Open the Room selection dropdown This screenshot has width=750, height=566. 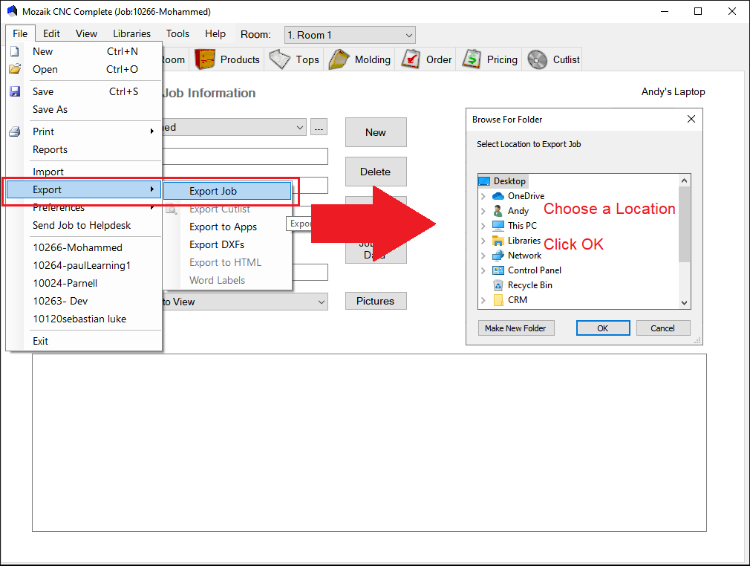349,35
